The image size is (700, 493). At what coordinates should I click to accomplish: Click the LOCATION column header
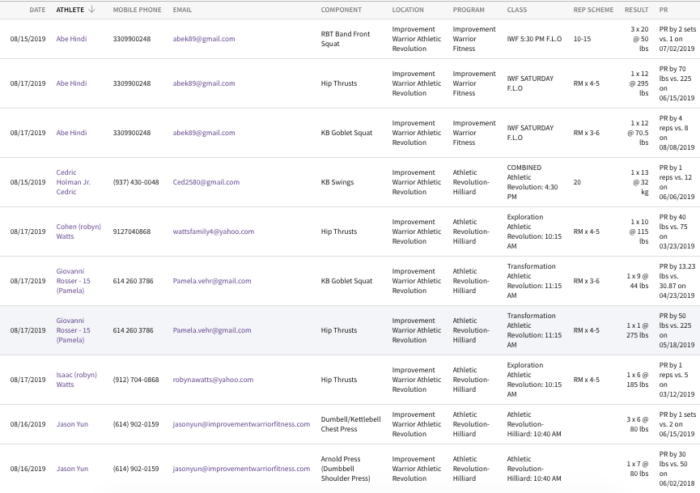coord(408,10)
